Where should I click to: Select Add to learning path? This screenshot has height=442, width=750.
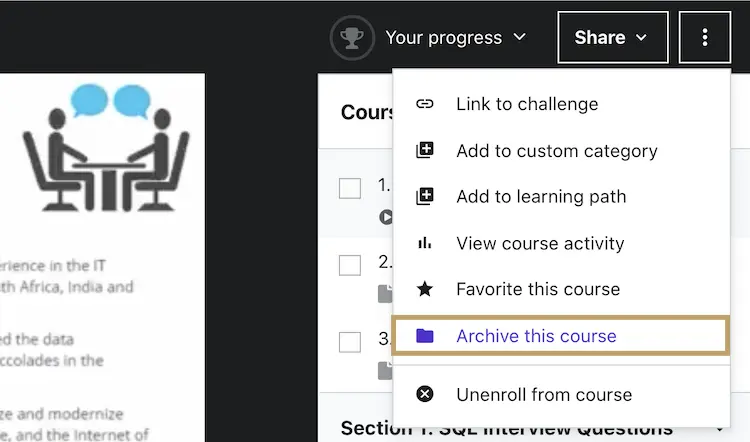[541, 197]
